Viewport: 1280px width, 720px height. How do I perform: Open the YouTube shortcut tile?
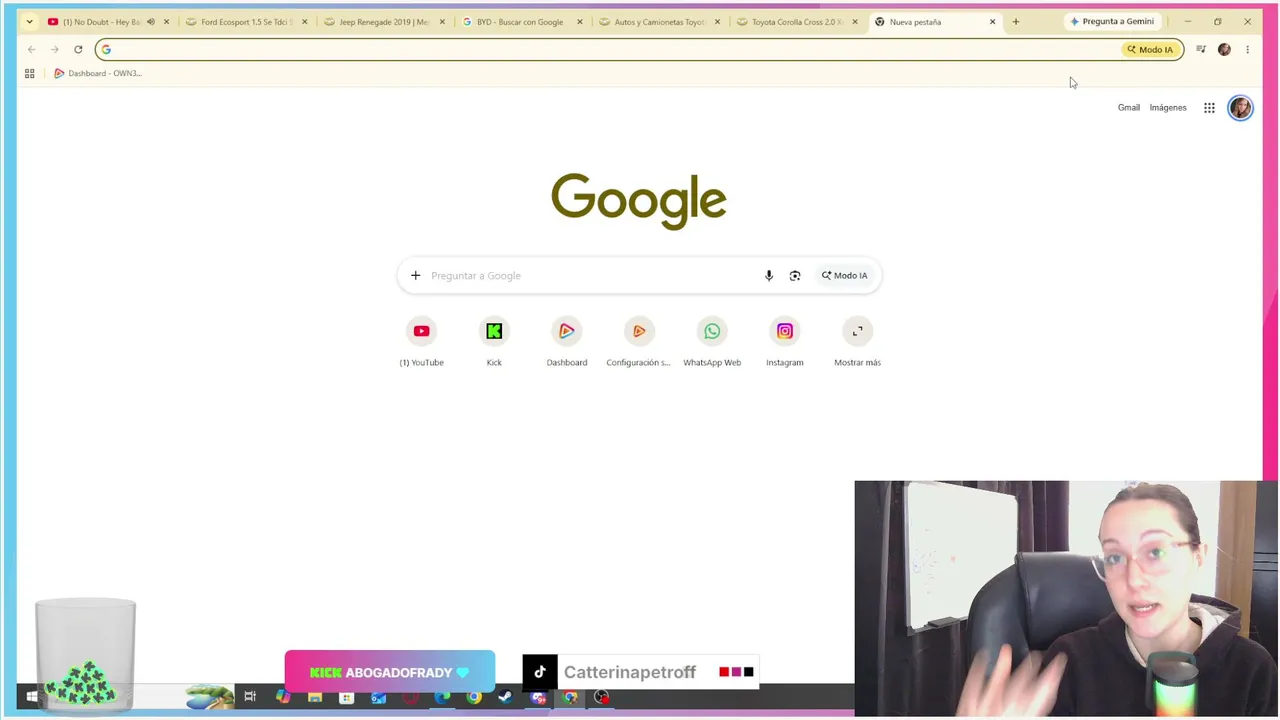pyautogui.click(x=421, y=342)
